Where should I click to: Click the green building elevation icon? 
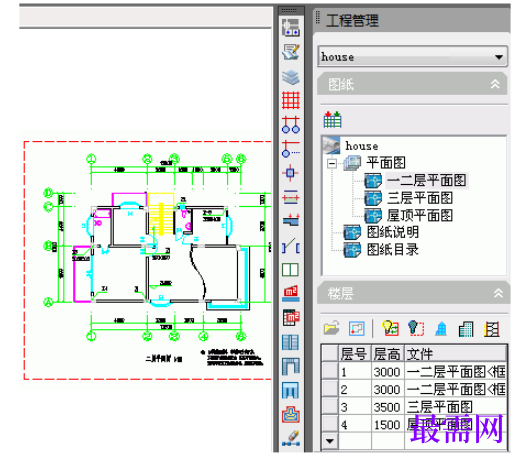(x=466, y=329)
